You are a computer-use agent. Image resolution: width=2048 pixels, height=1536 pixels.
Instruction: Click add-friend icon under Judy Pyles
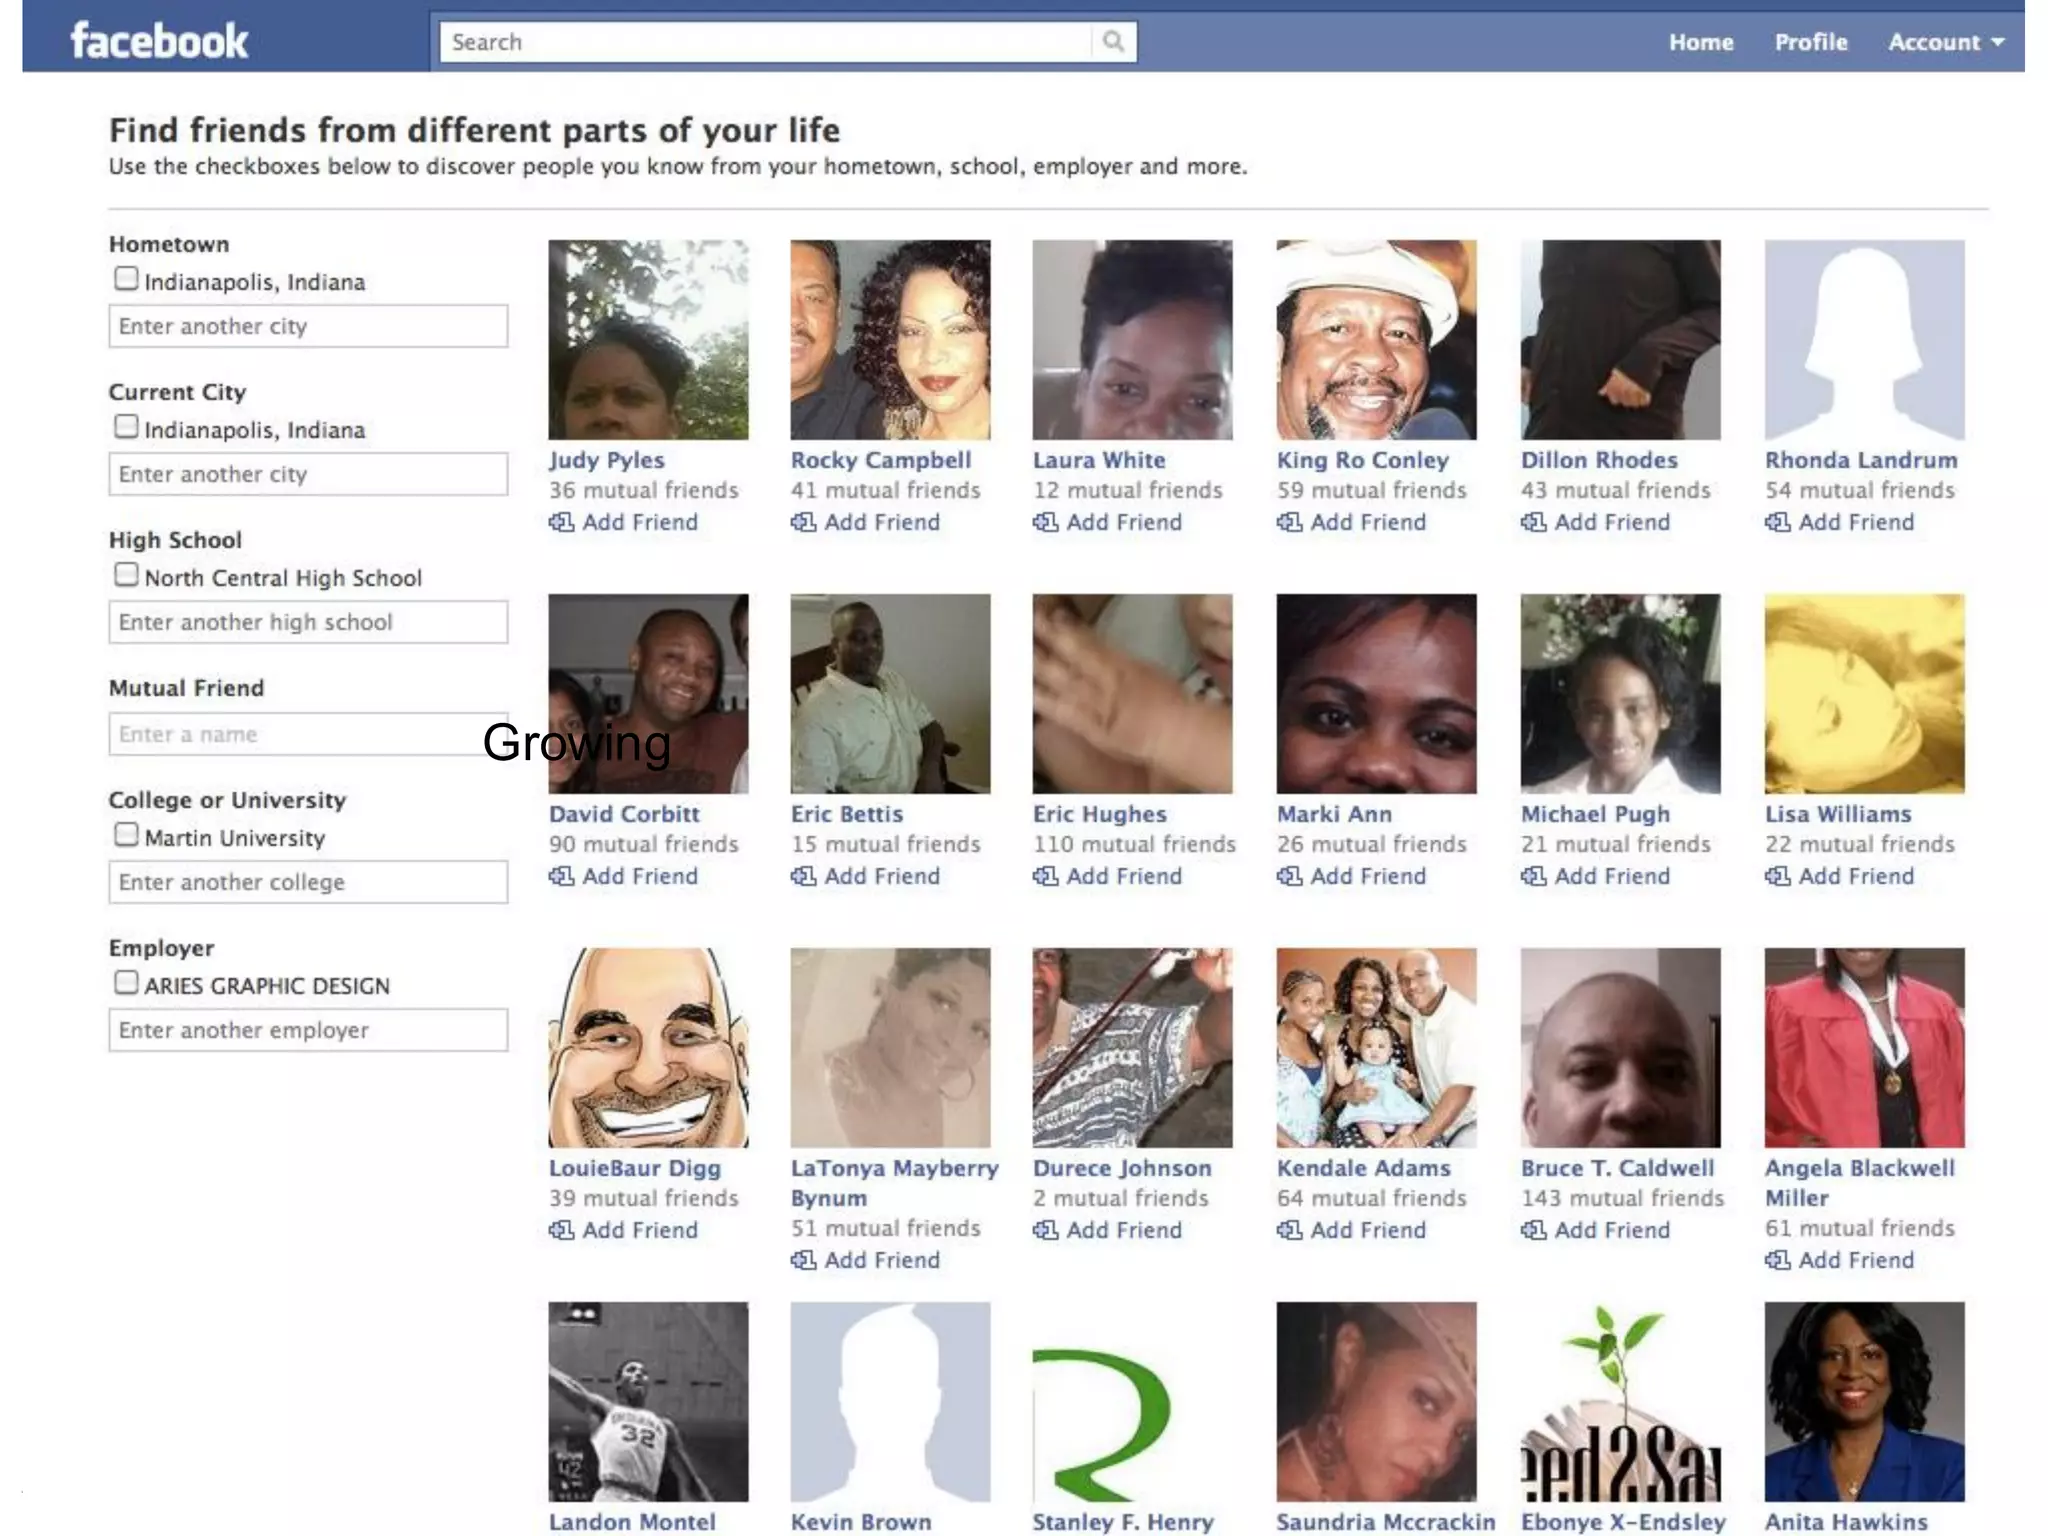point(561,522)
